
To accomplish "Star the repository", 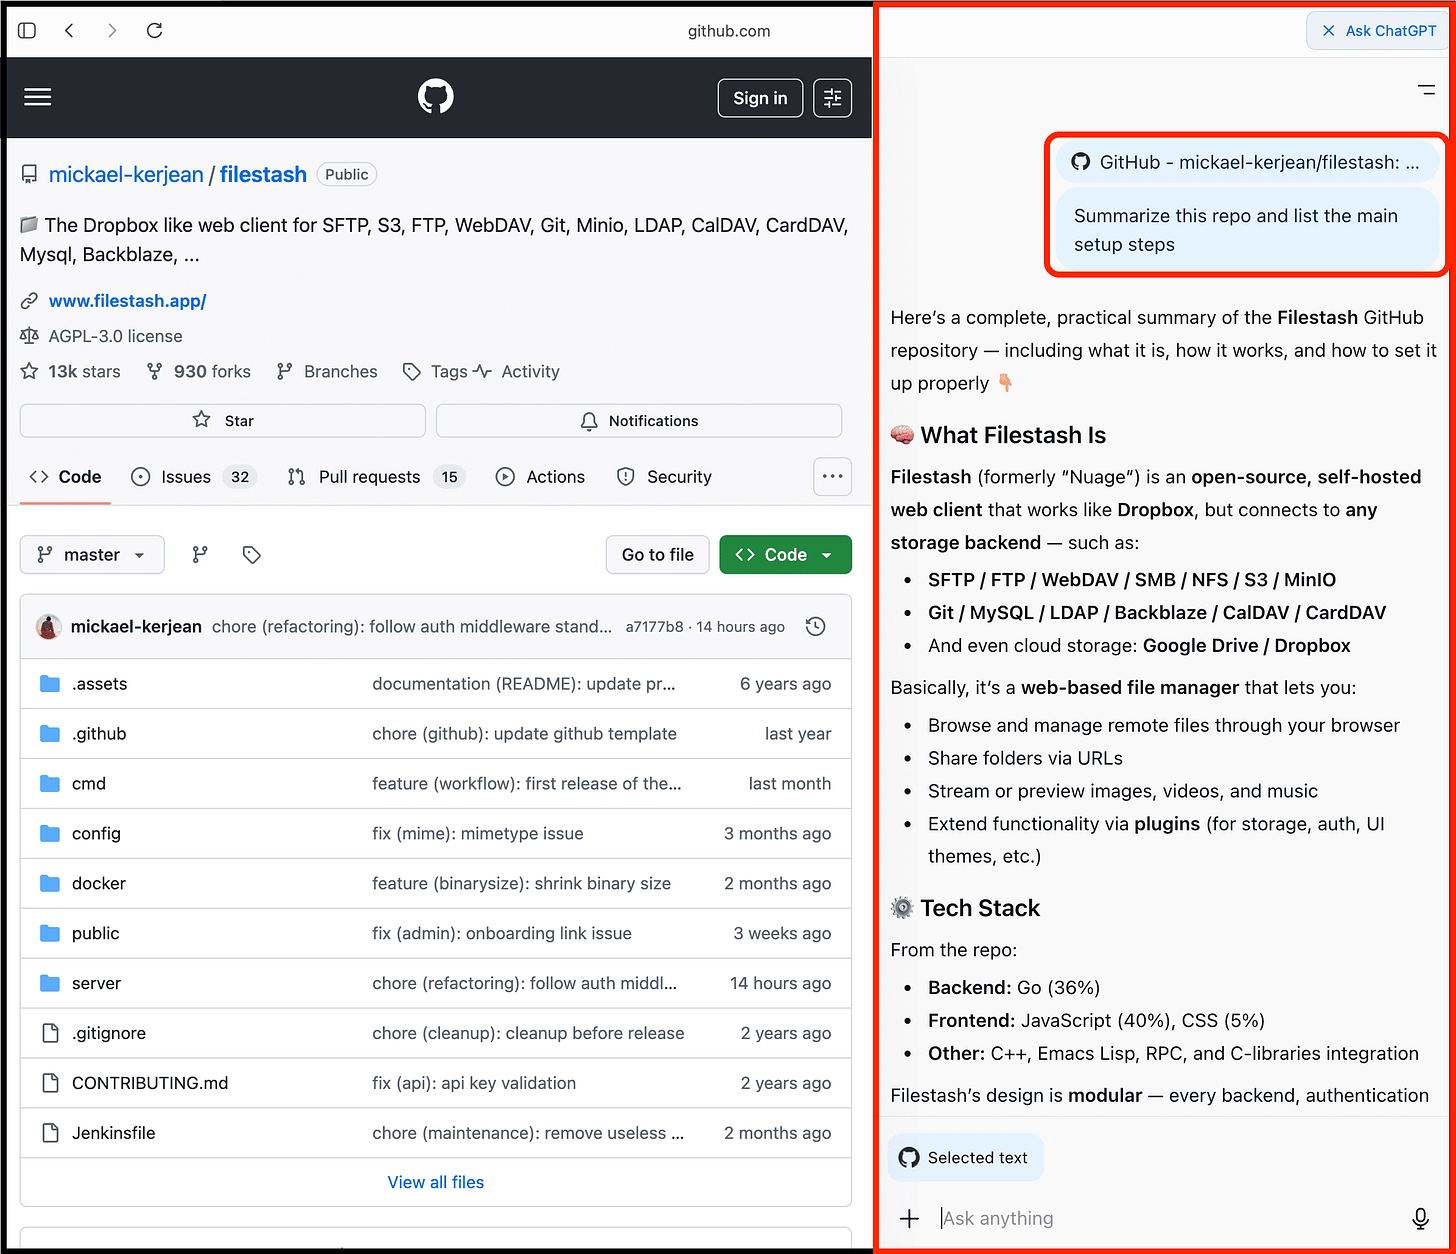I will tap(223, 421).
